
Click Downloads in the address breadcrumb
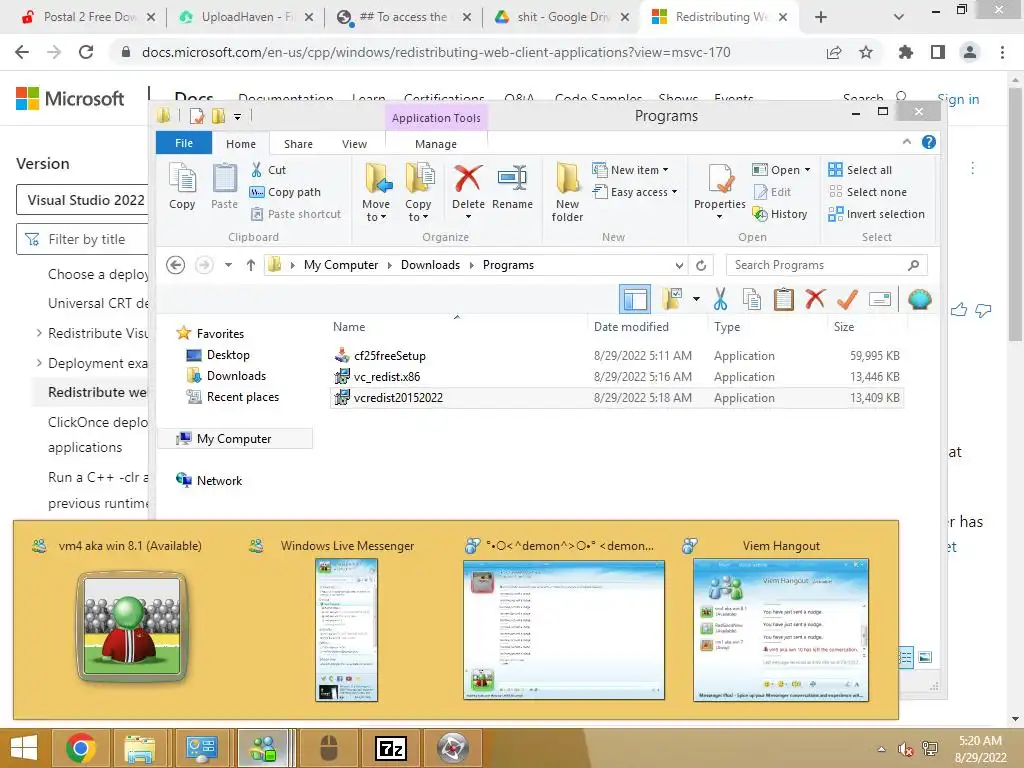click(x=430, y=265)
